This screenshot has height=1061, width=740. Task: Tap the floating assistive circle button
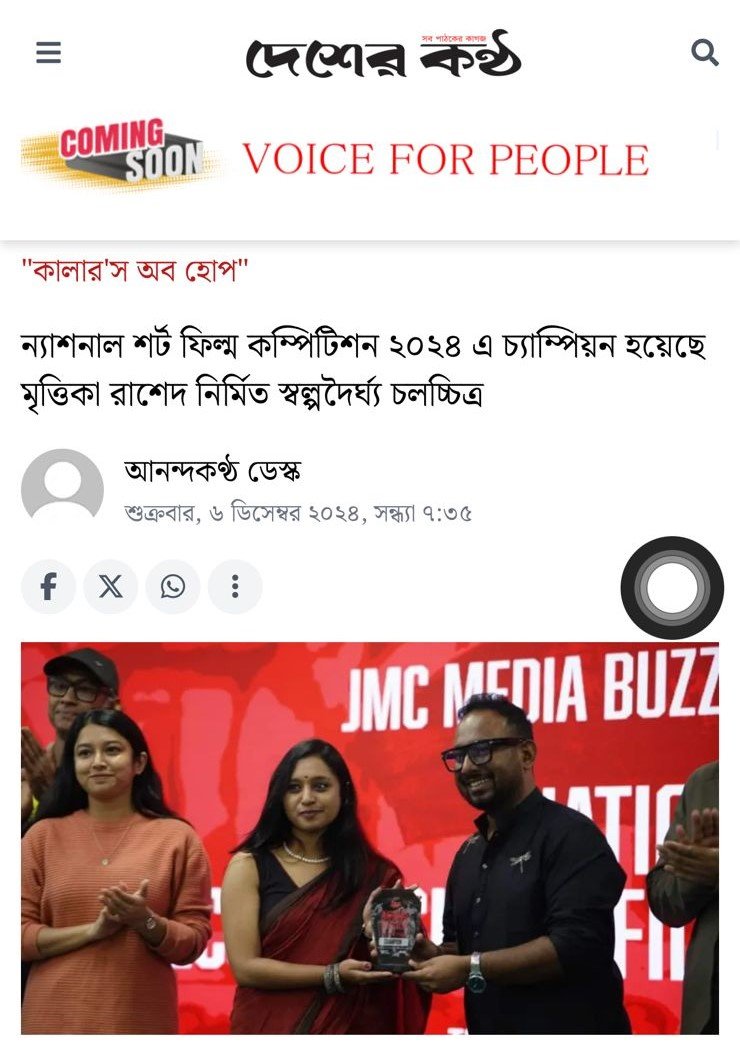pyautogui.click(x=672, y=587)
